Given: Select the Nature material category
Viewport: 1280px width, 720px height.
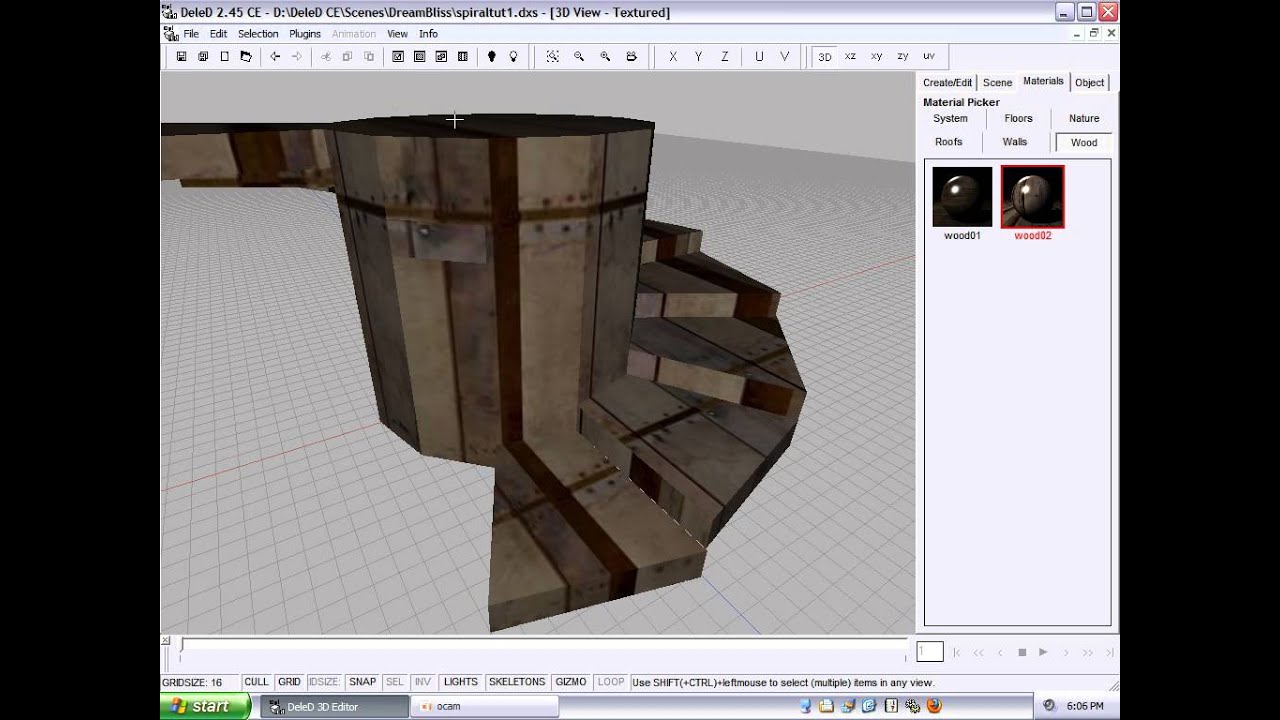Looking at the screenshot, I should pos(1084,119).
